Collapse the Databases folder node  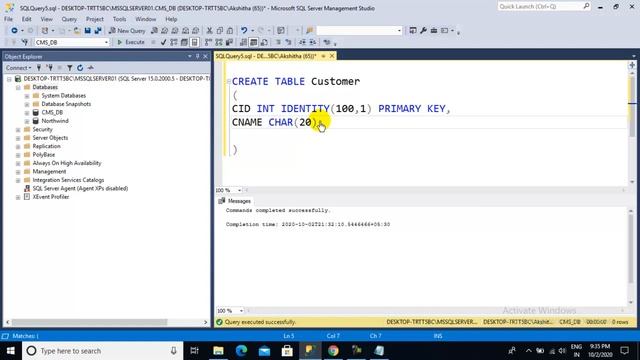18,87
